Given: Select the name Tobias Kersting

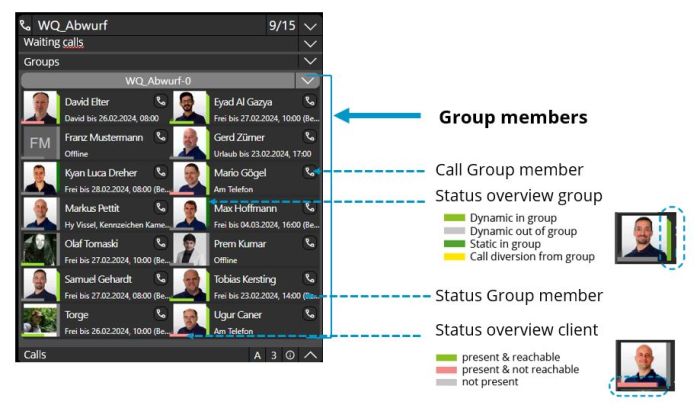Looking at the screenshot, I should coord(245,279).
